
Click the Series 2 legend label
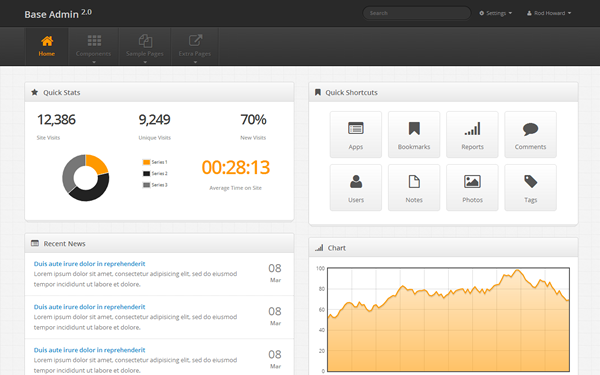[x=160, y=174]
